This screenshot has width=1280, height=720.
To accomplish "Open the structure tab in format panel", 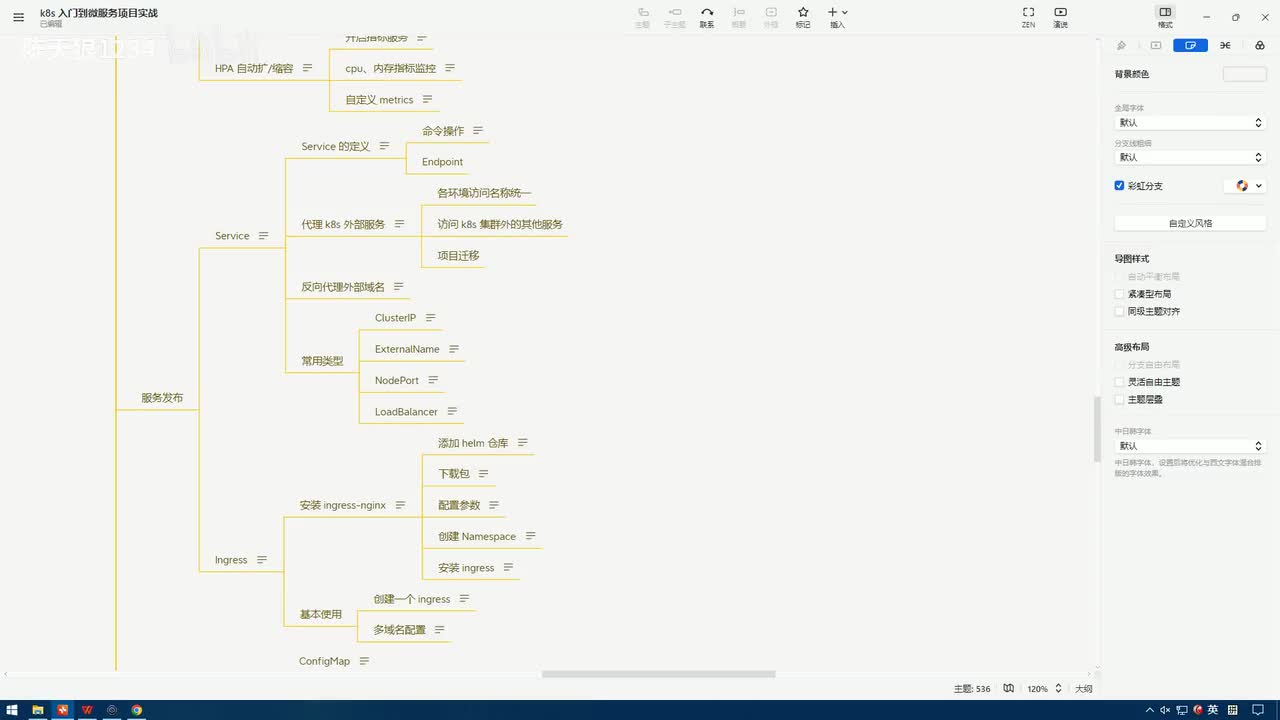I will 1225,45.
